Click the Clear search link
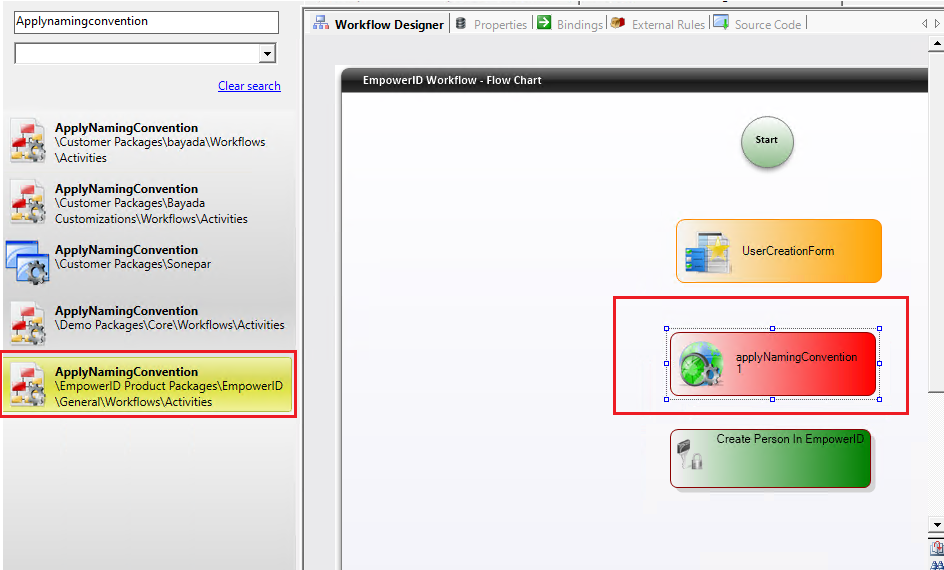 tap(249, 86)
